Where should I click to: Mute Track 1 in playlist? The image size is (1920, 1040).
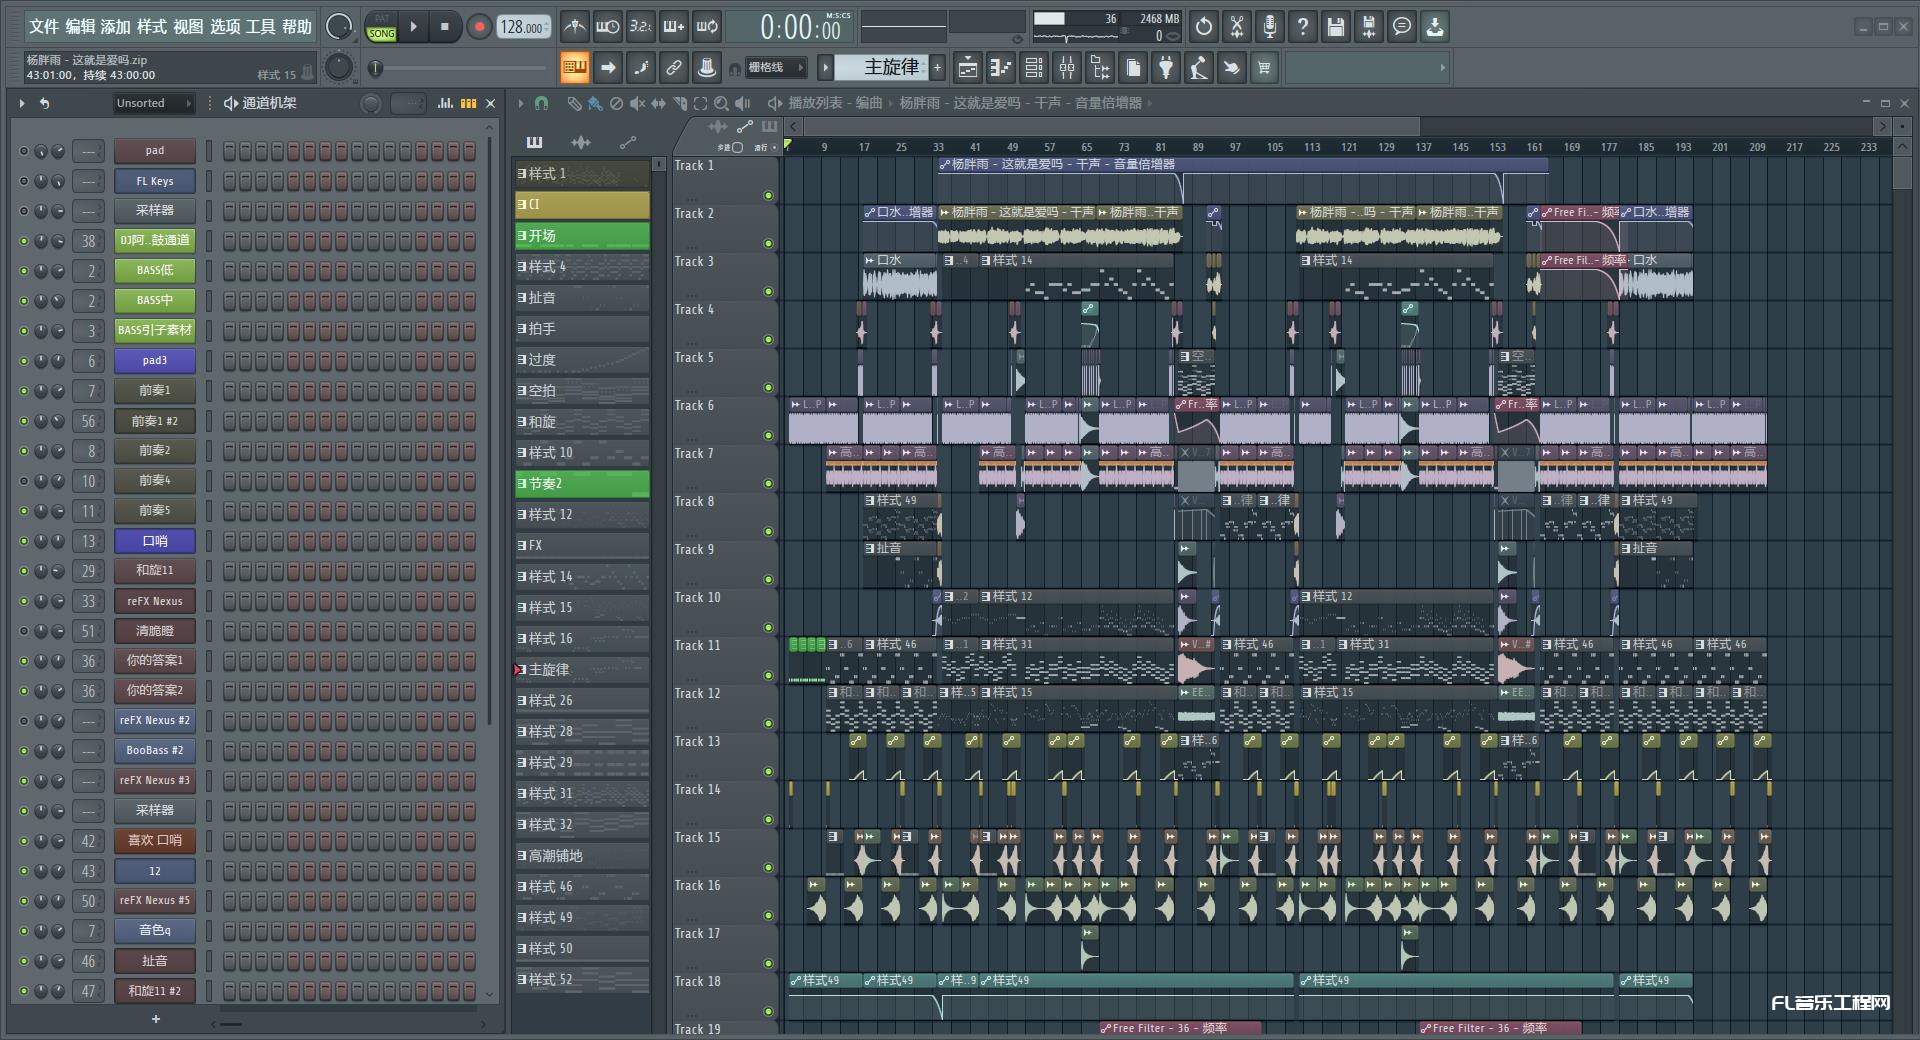tap(768, 195)
